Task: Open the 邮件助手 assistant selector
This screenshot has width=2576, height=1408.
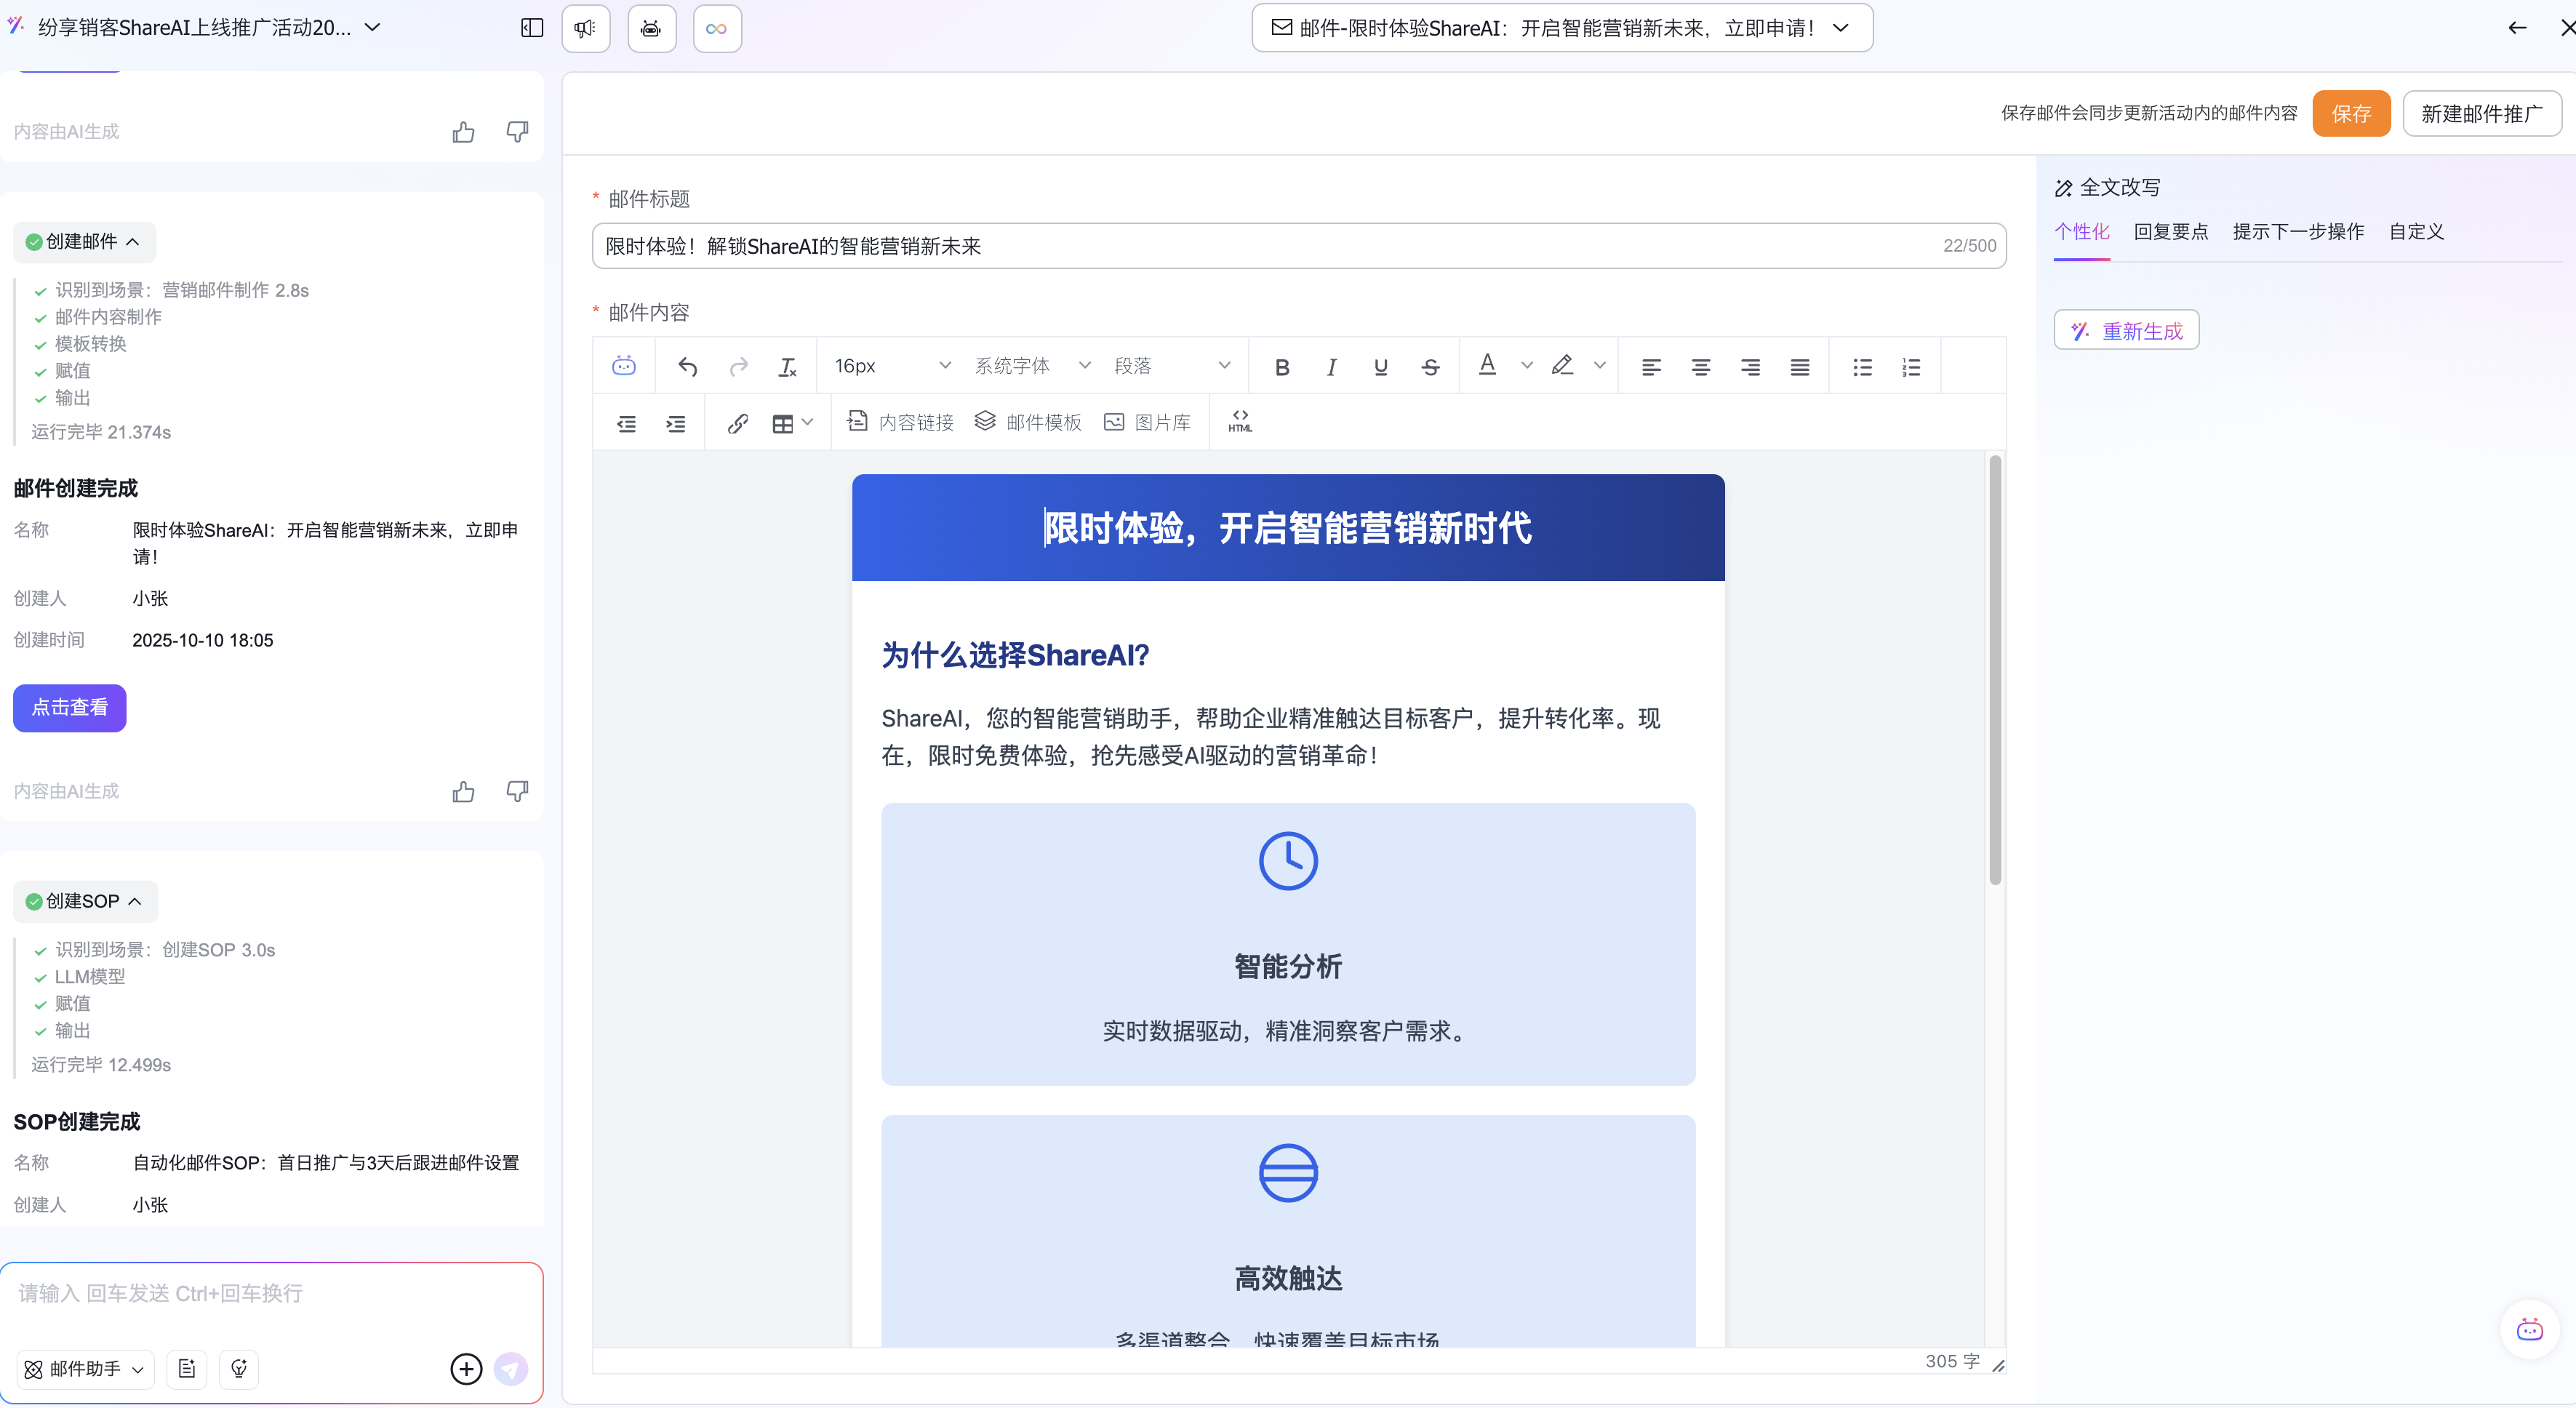Action: coord(85,1369)
